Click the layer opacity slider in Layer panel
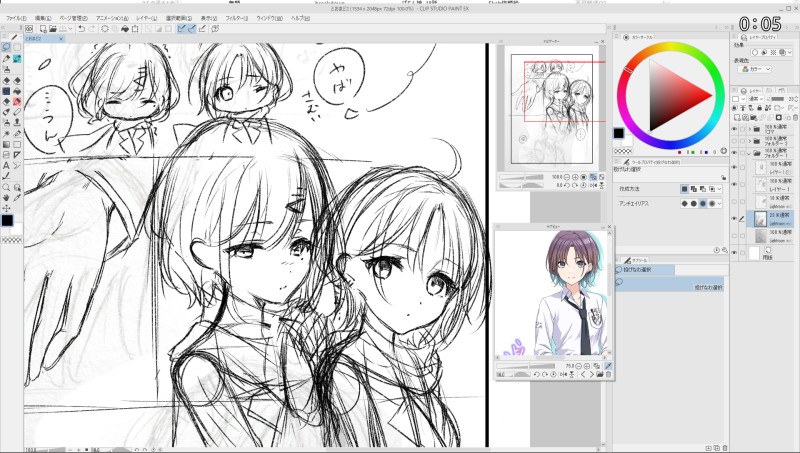This screenshot has height=453, width=800. [777, 99]
